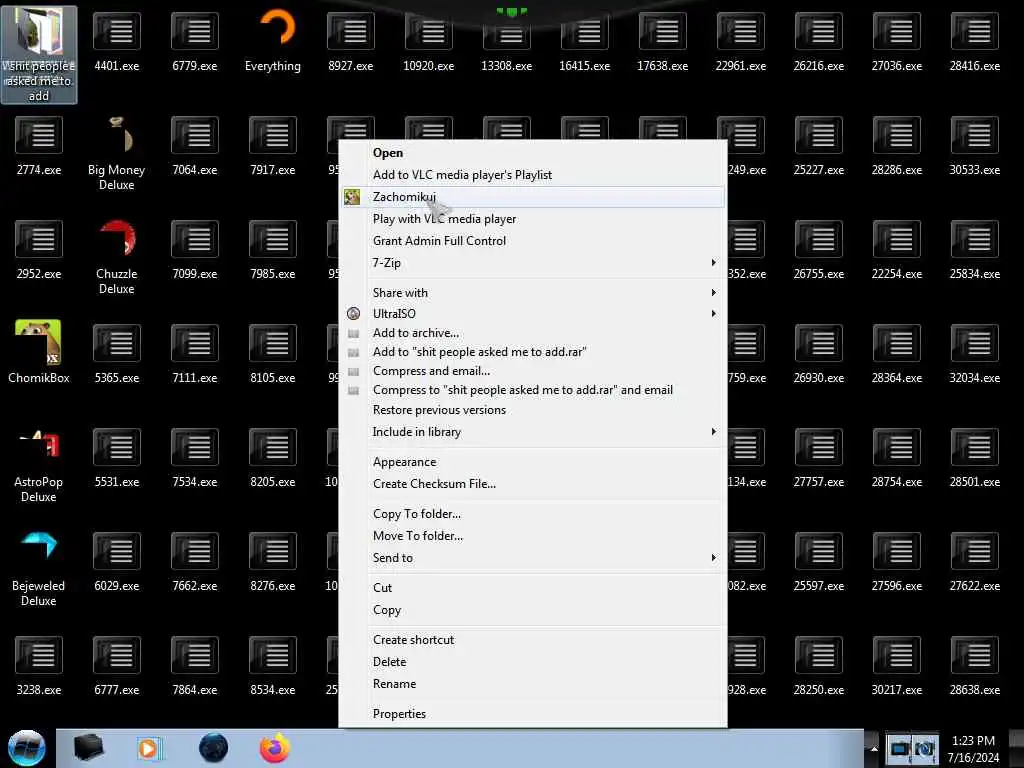Expand the 7-Zip submenu

[533, 263]
